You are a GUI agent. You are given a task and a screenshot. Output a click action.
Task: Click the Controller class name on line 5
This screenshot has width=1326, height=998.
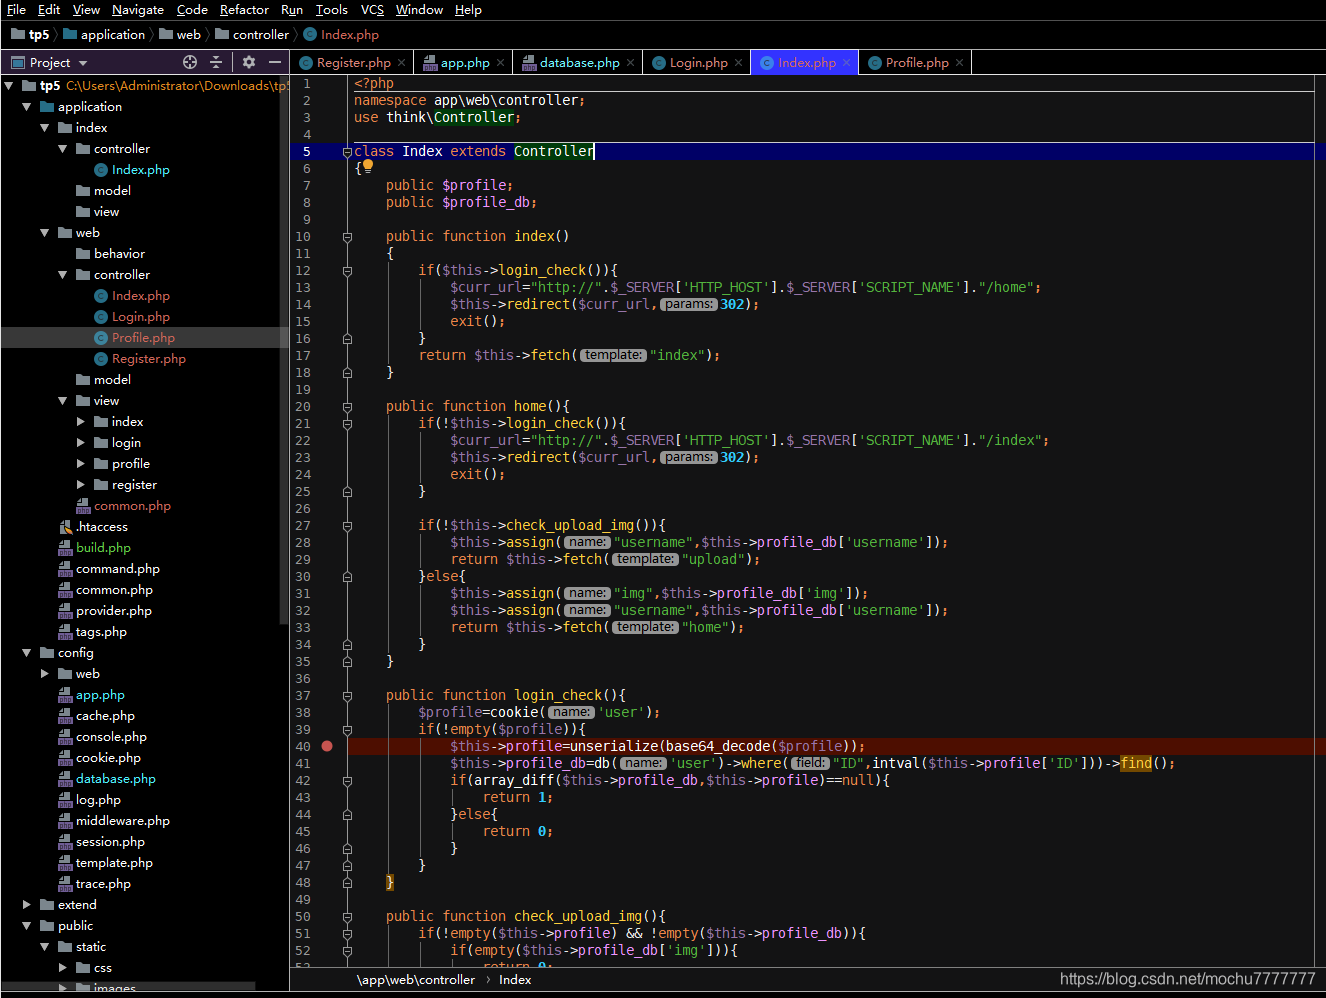coord(554,152)
